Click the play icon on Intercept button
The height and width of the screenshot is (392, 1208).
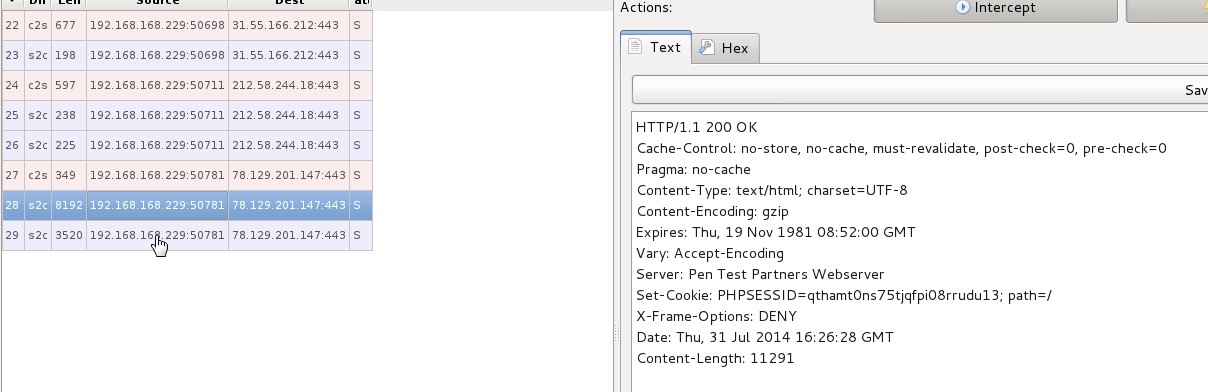(x=963, y=8)
